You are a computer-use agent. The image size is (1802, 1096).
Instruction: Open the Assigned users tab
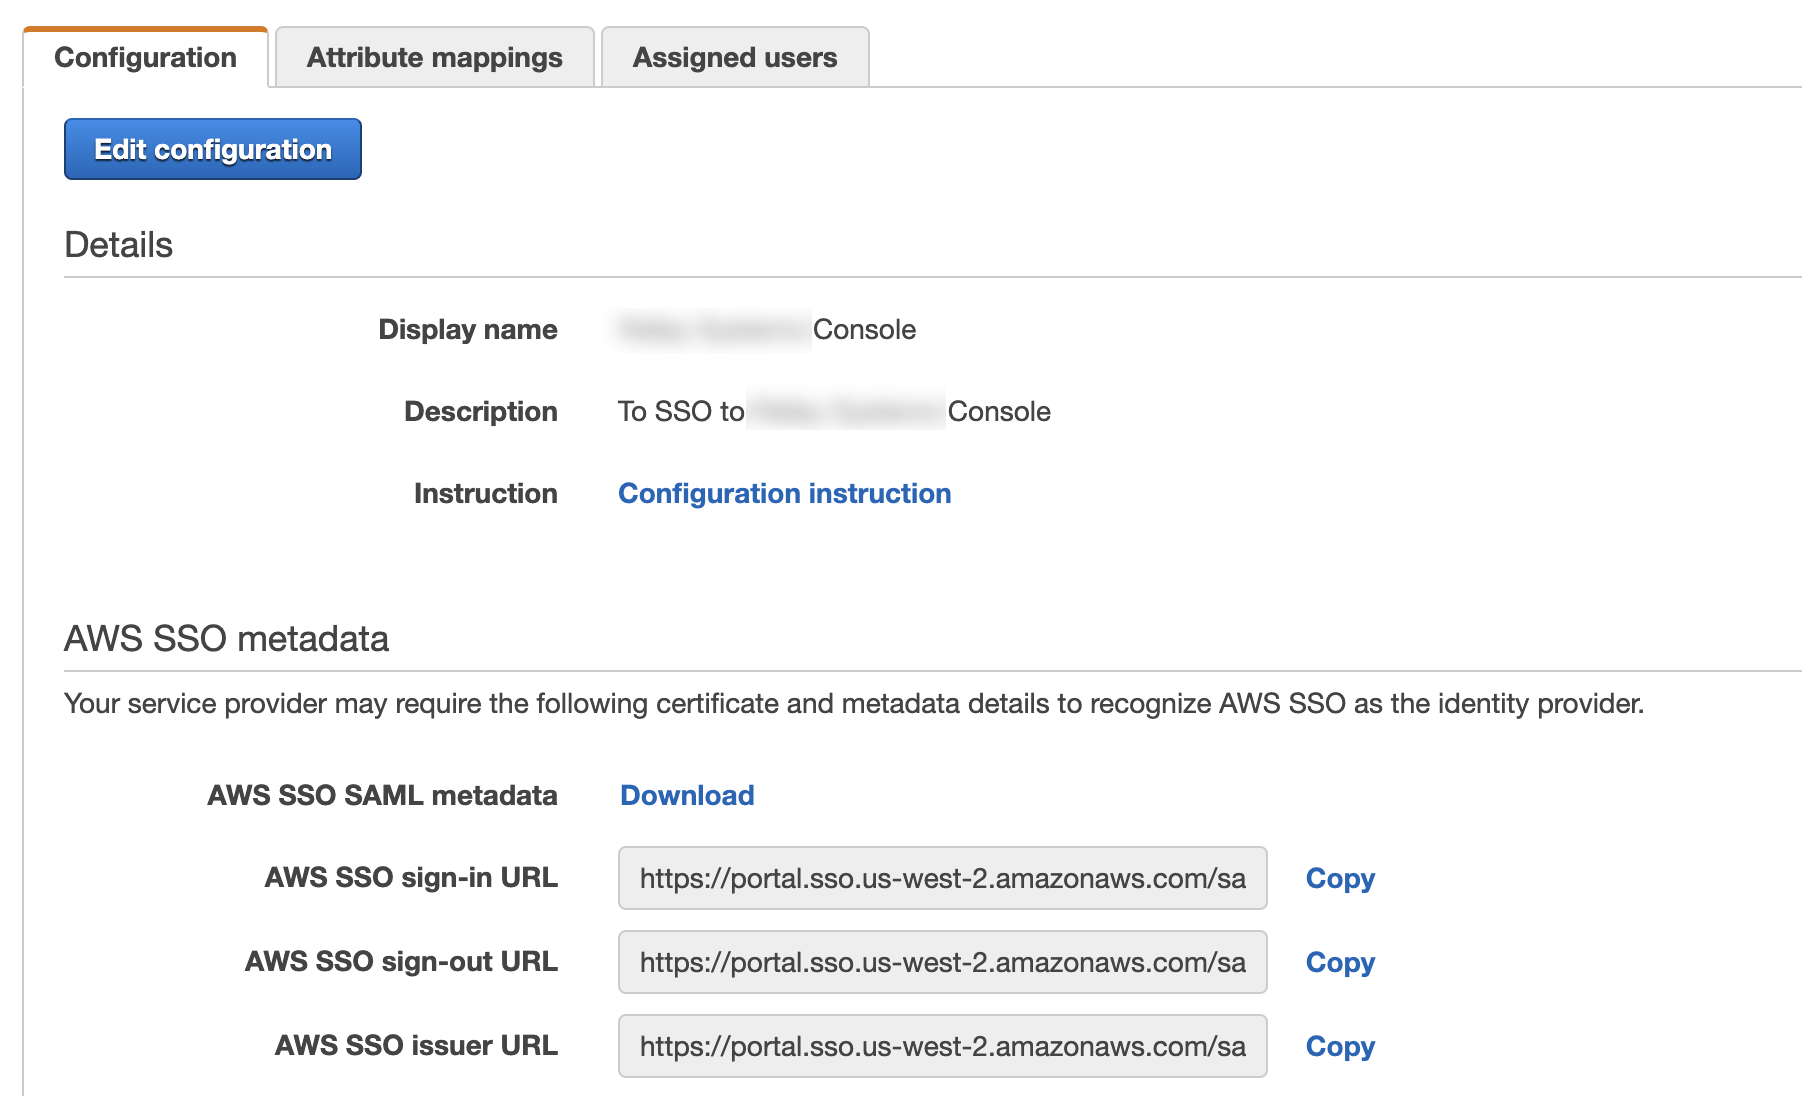pyautogui.click(x=735, y=57)
